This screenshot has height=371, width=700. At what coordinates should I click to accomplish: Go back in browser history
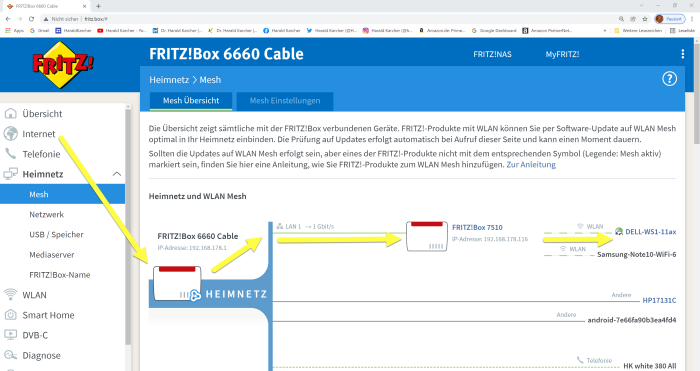coord(8,19)
